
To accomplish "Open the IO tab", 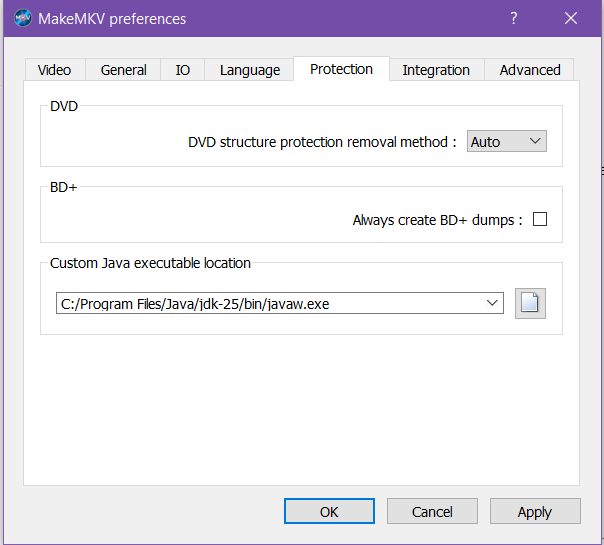I will tap(183, 70).
